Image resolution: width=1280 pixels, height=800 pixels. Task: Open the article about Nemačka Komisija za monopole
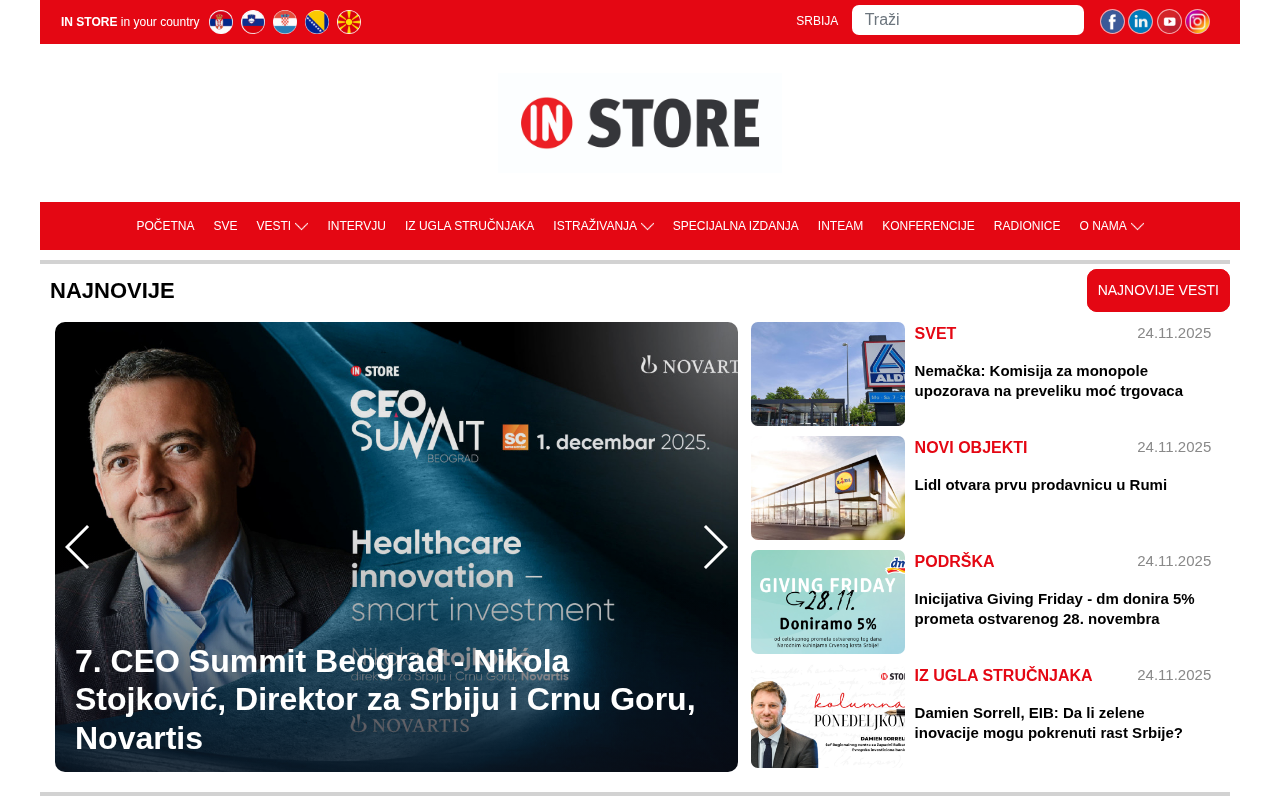(x=1048, y=381)
